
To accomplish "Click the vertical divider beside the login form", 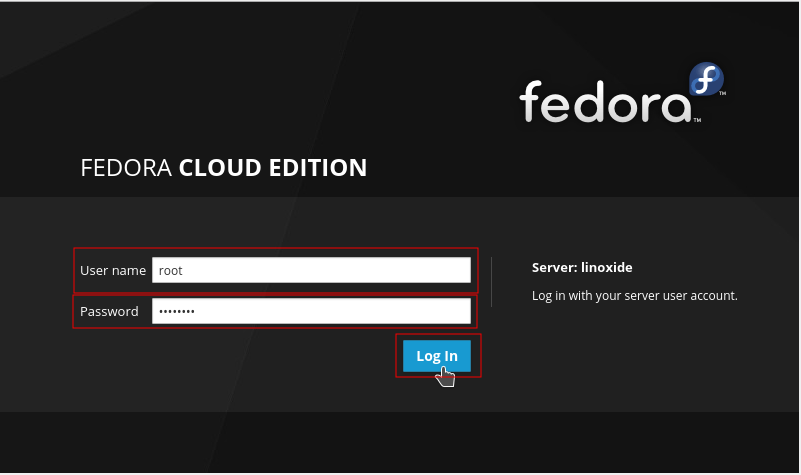I will [x=491, y=281].
